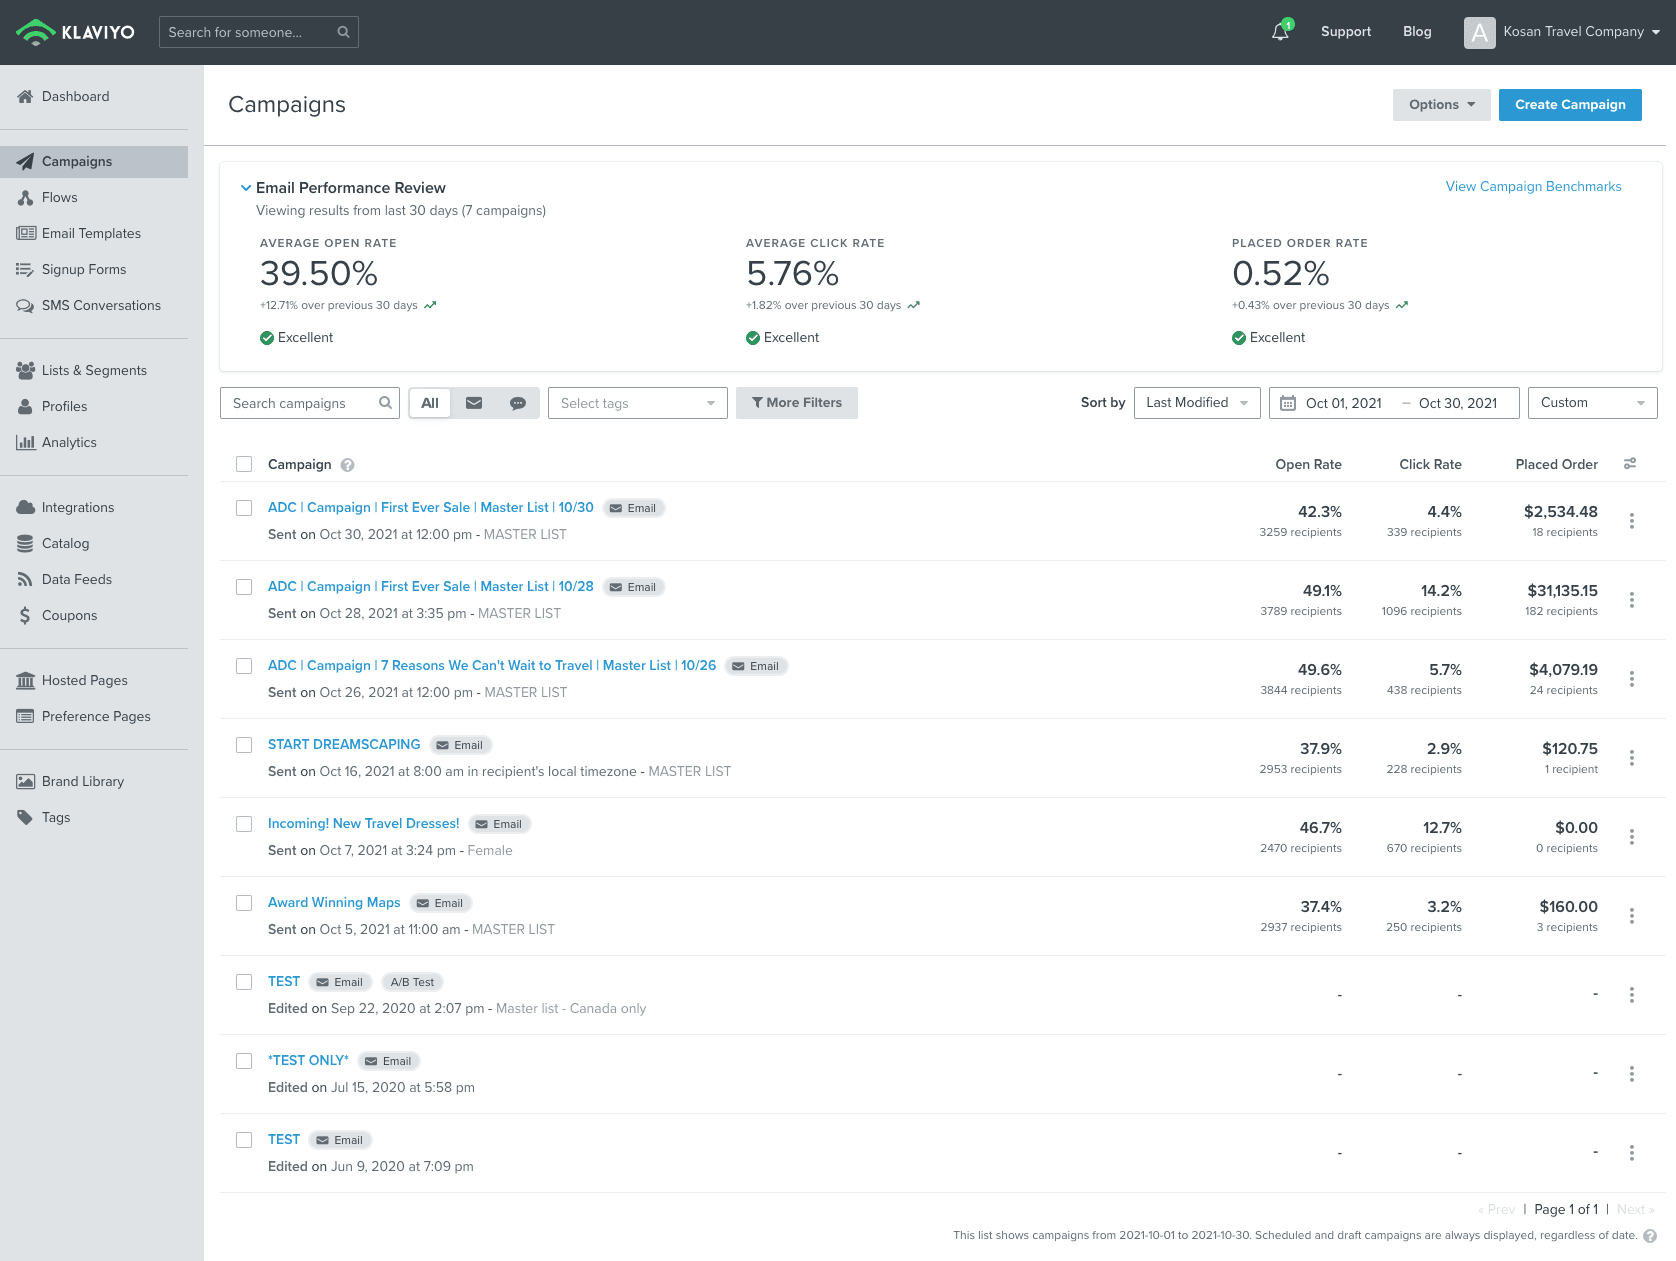Click the Klaviyo logo
This screenshot has height=1261, width=1676.
[x=76, y=32]
